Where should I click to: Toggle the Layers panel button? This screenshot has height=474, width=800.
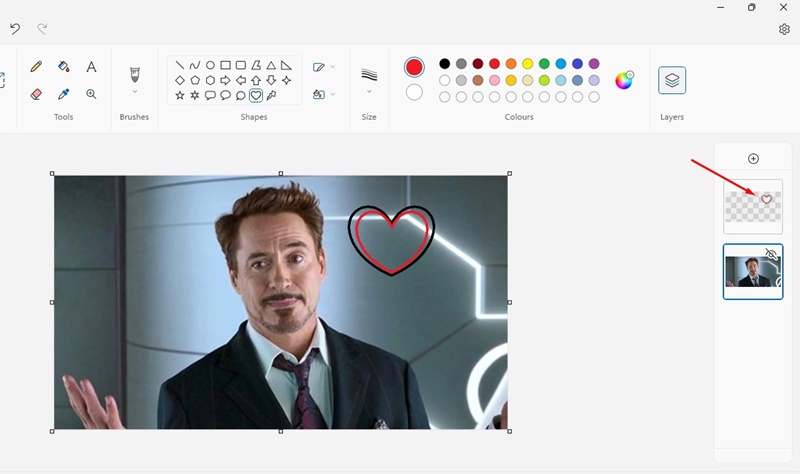[x=672, y=80]
